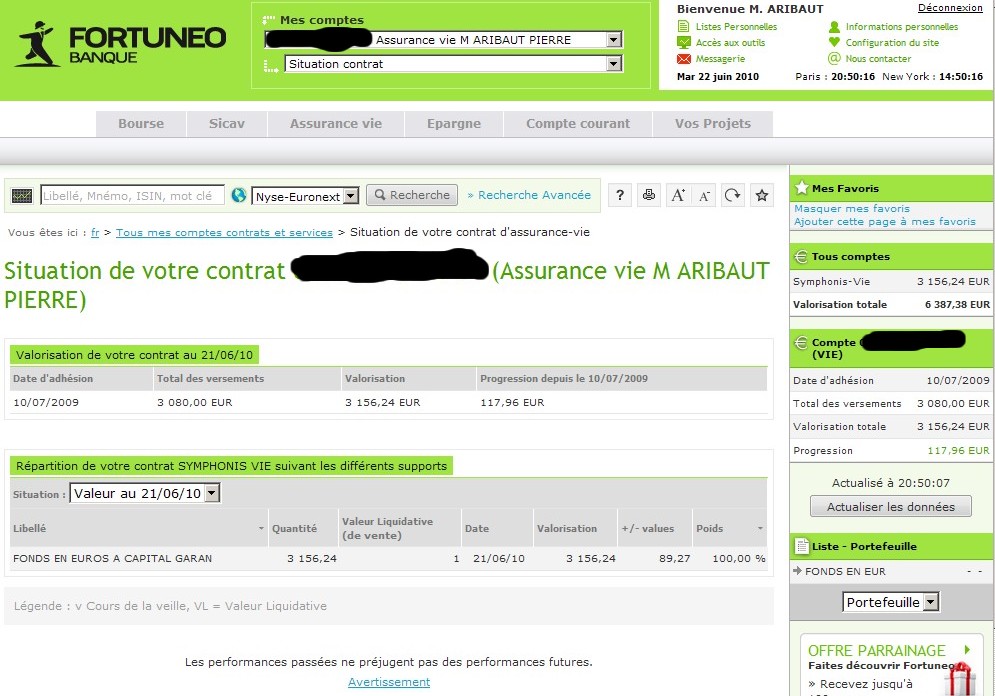
Task: Open the account selector Assurance vie dropdown
Action: pos(444,40)
